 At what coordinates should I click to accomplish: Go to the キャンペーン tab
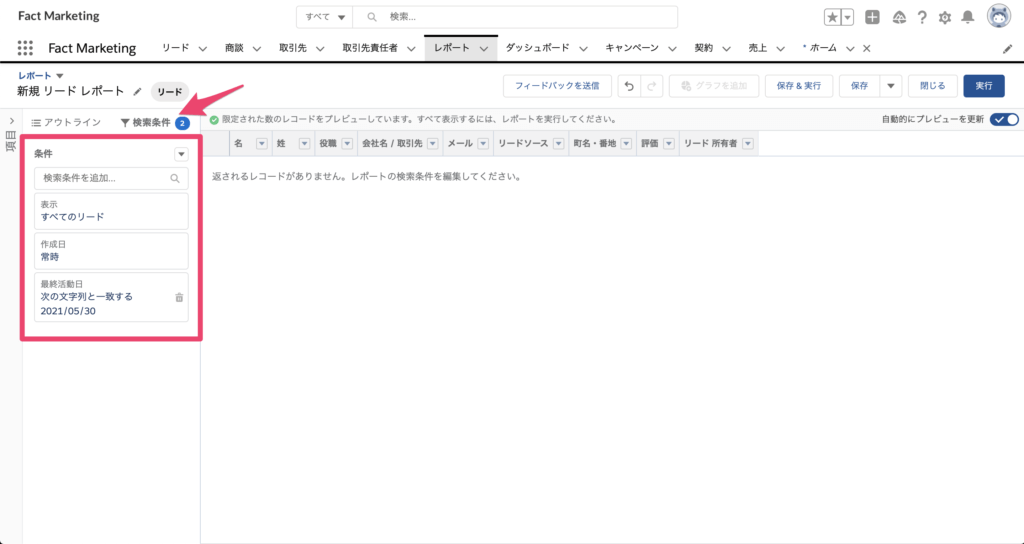pos(632,48)
